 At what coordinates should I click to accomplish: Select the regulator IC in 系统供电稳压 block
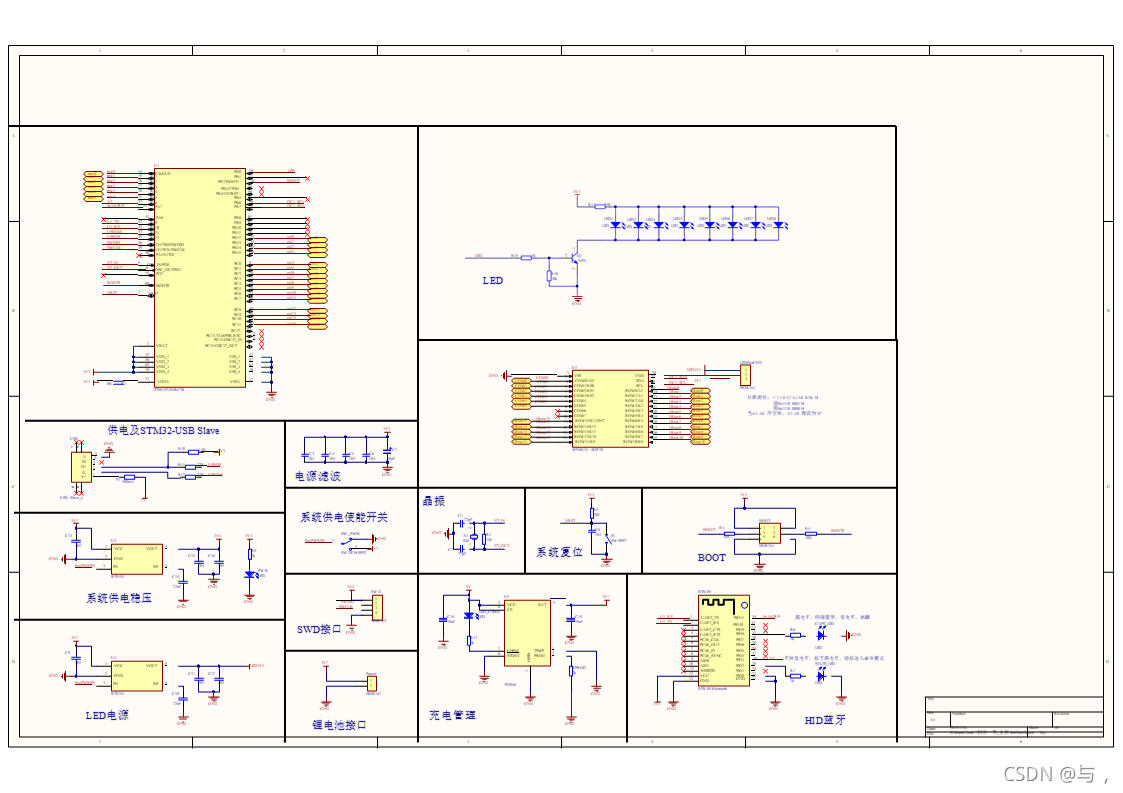click(136, 559)
